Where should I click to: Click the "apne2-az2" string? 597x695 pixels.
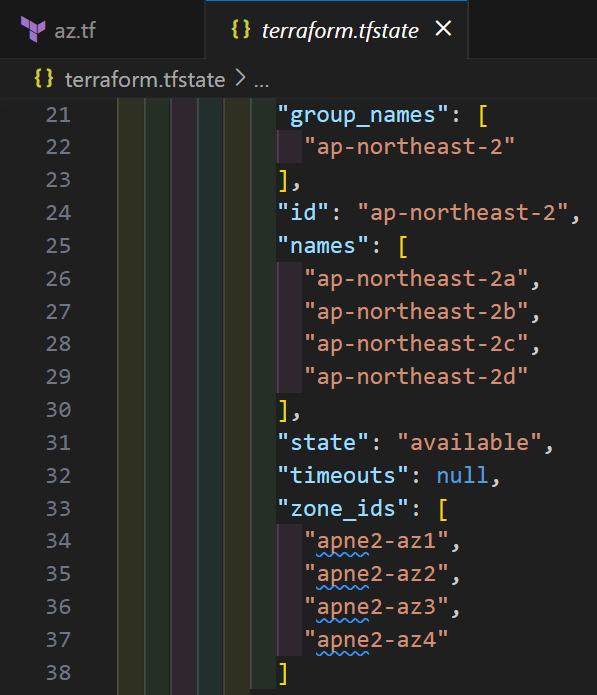point(376,574)
